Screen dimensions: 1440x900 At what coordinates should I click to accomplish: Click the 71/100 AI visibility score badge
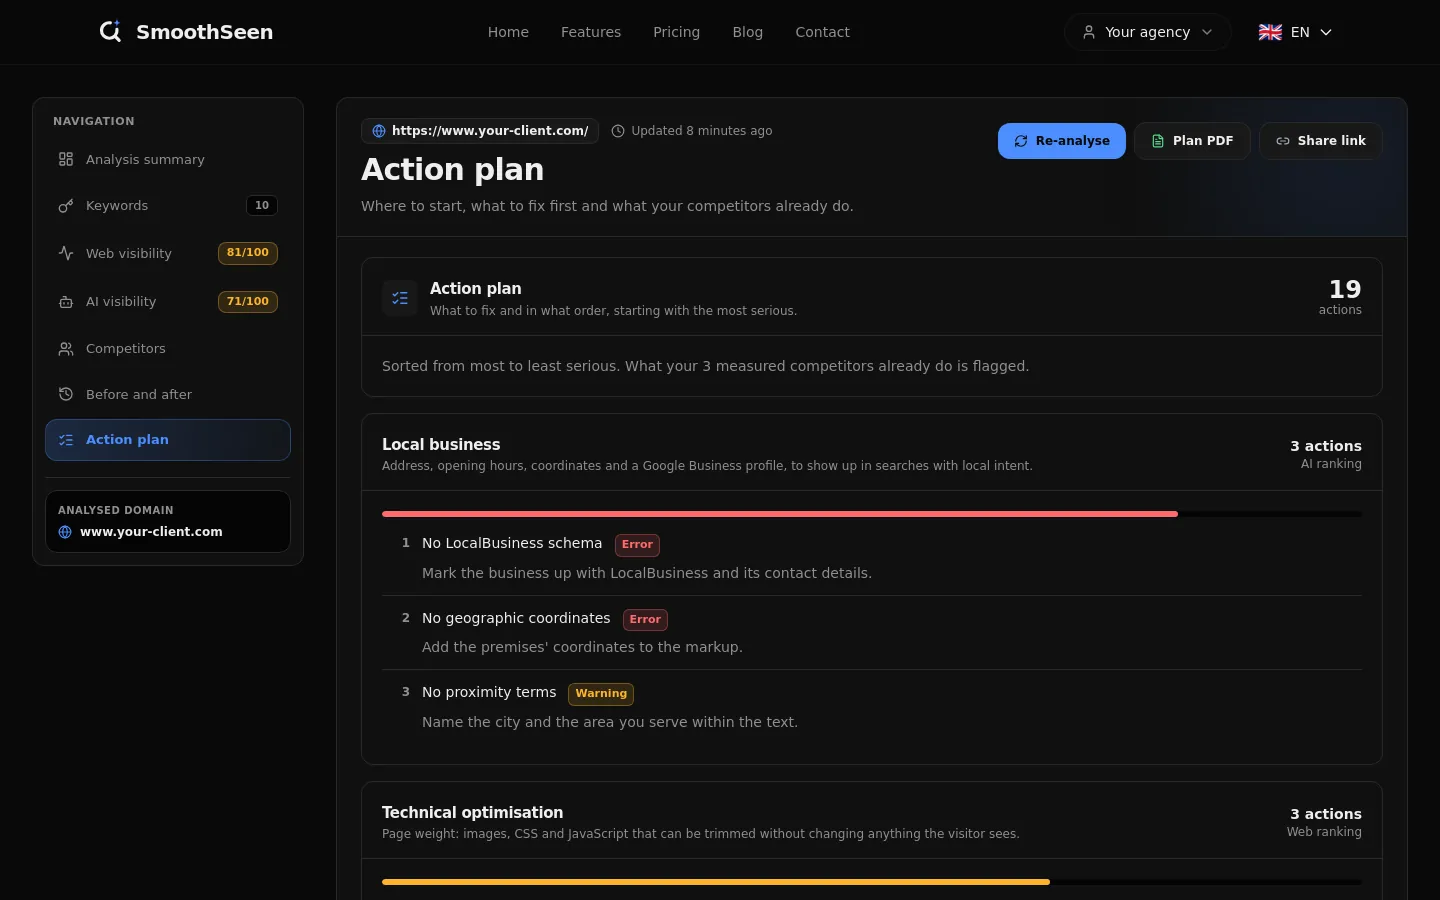pos(248,301)
